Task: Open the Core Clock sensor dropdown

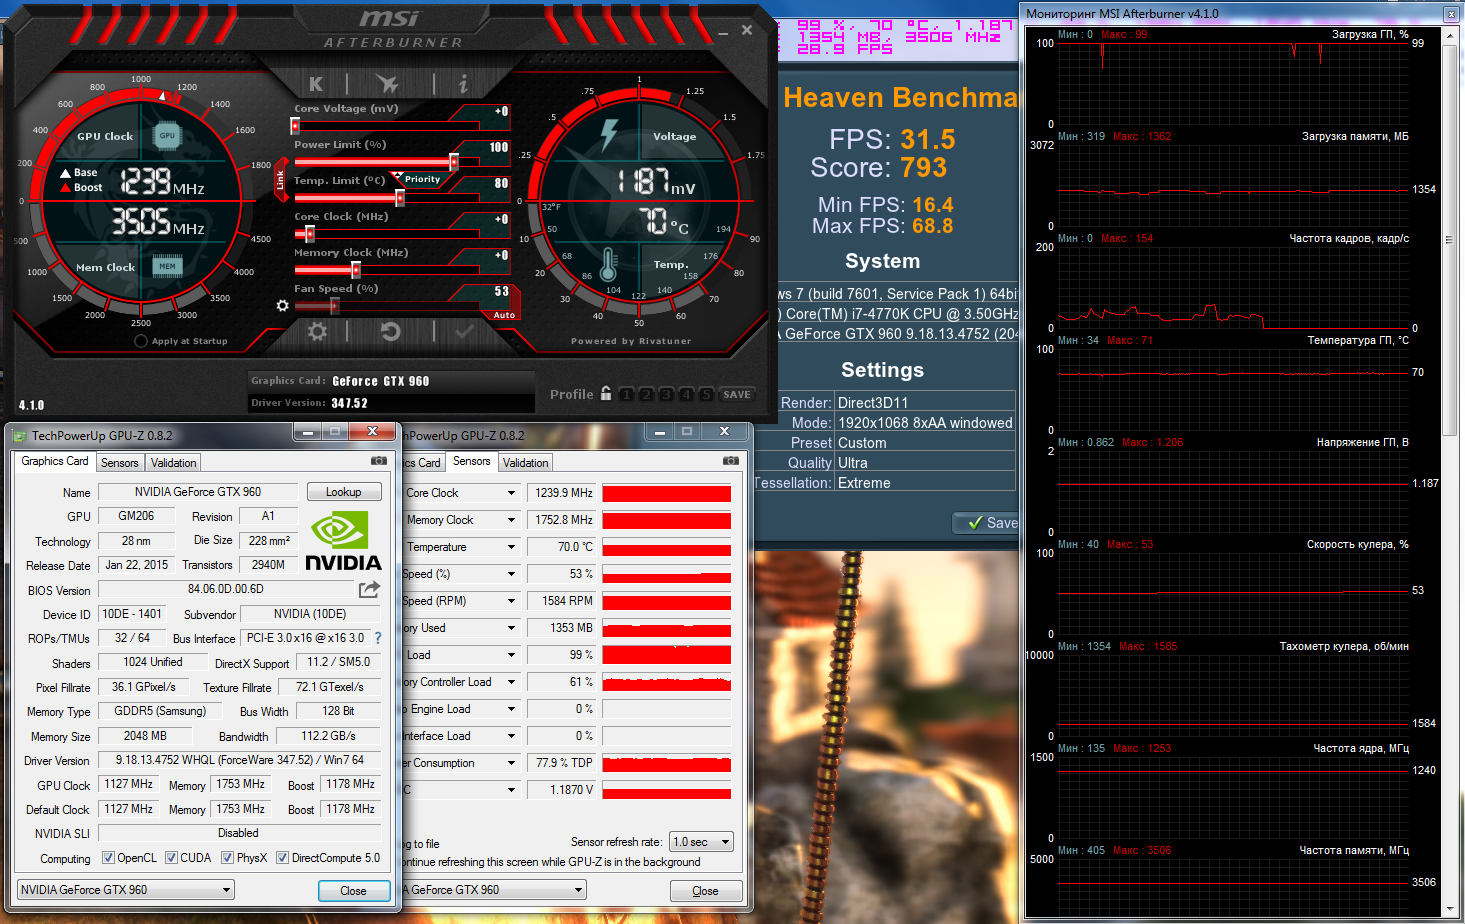Action: point(511,493)
